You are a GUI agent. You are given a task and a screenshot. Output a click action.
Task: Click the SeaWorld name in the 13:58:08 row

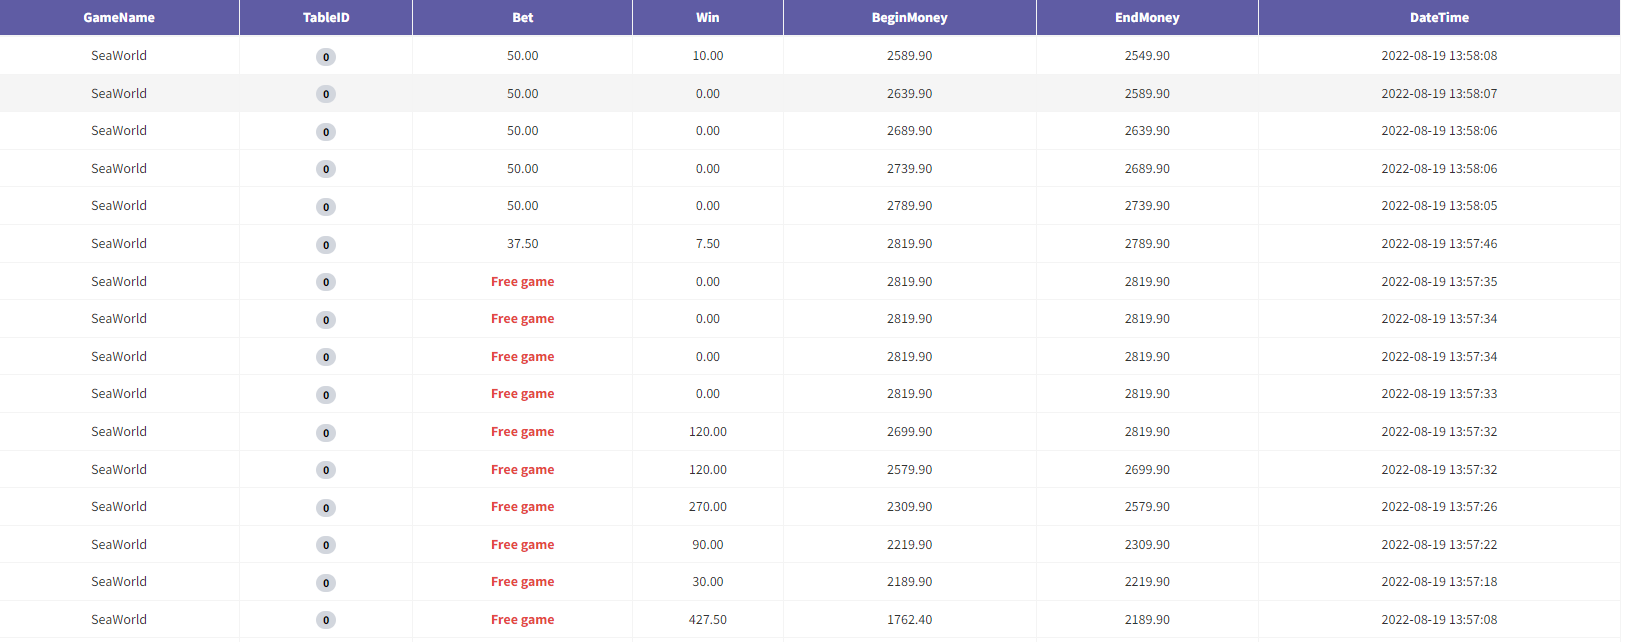click(119, 56)
